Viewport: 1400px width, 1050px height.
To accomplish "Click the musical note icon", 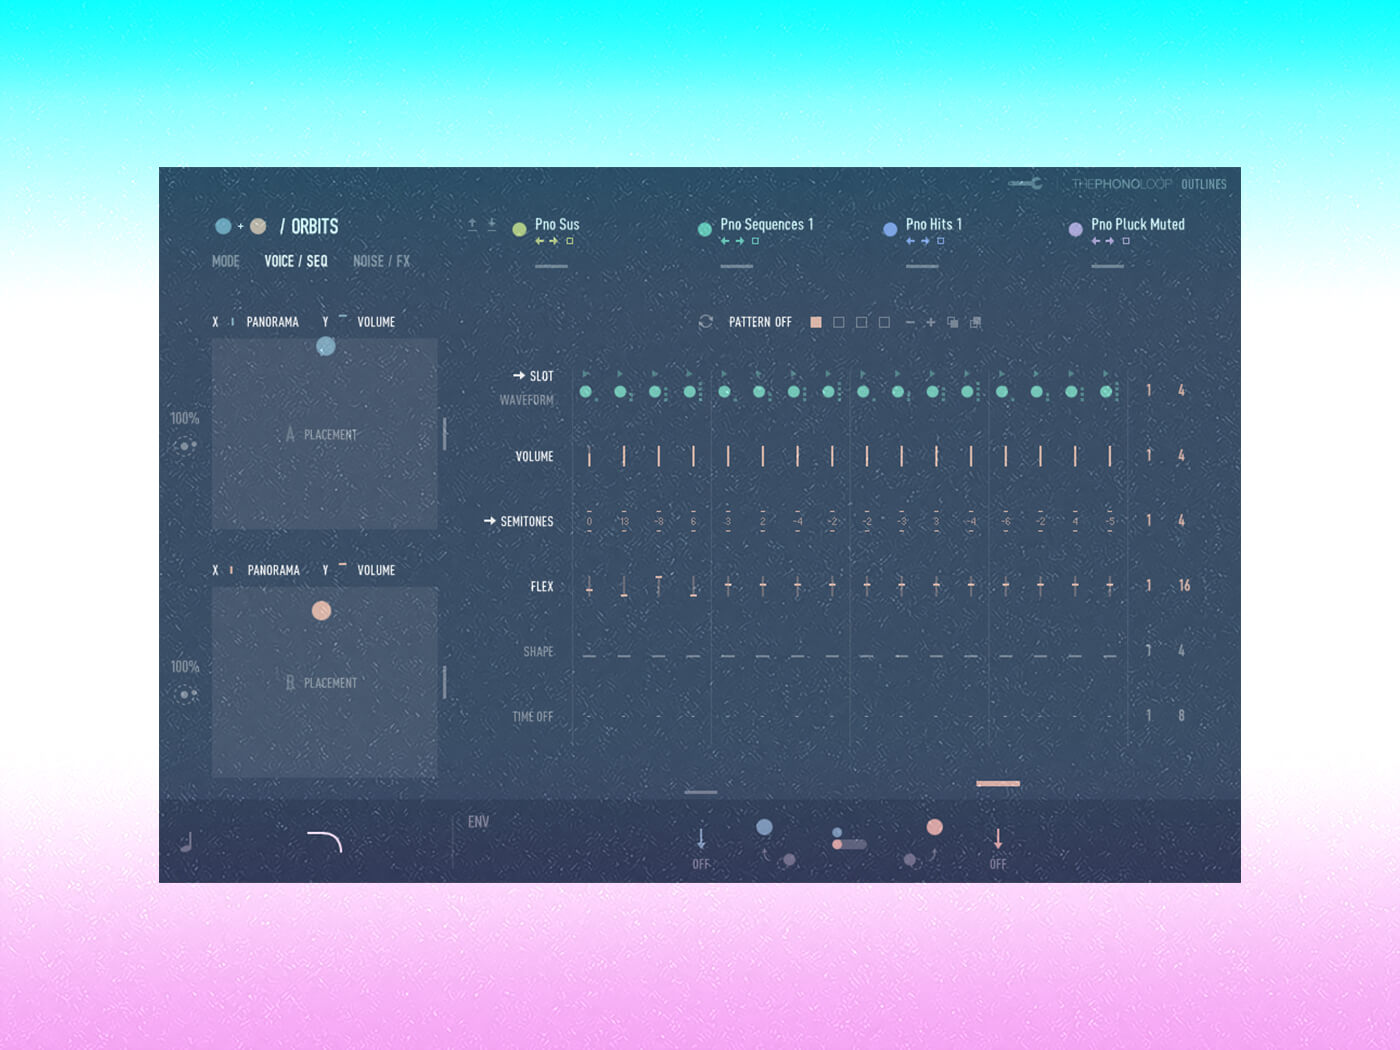I will 186,842.
